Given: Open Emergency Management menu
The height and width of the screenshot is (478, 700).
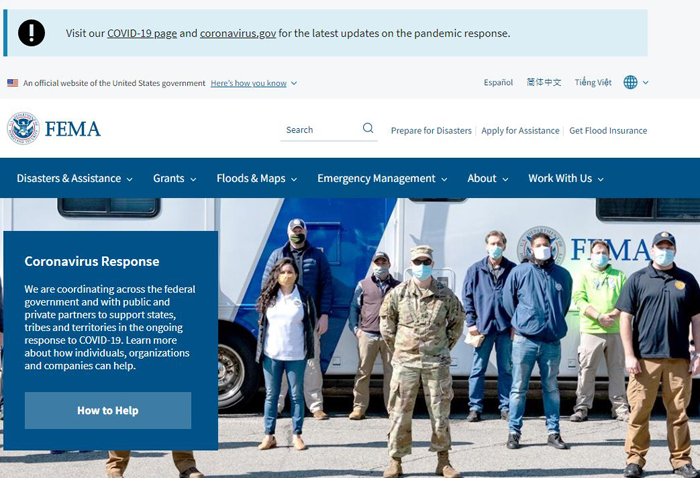Looking at the screenshot, I should click(x=376, y=179).
